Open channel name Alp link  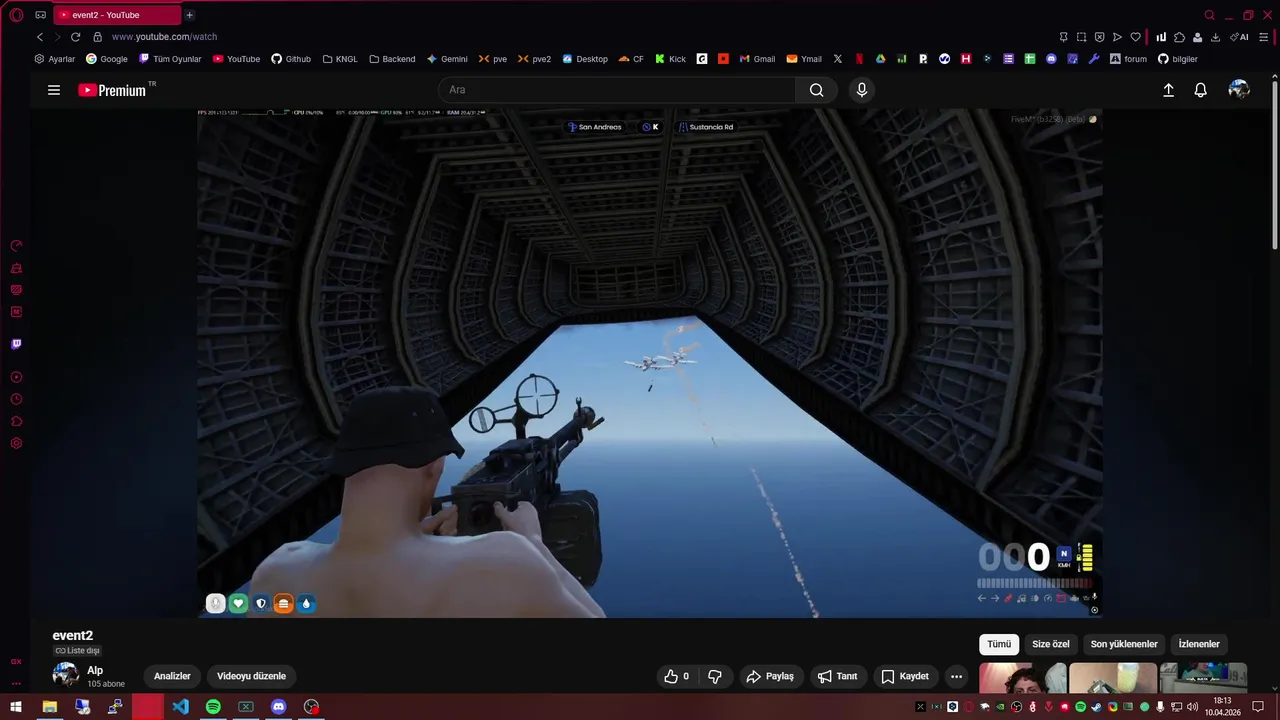tap(95, 670)
